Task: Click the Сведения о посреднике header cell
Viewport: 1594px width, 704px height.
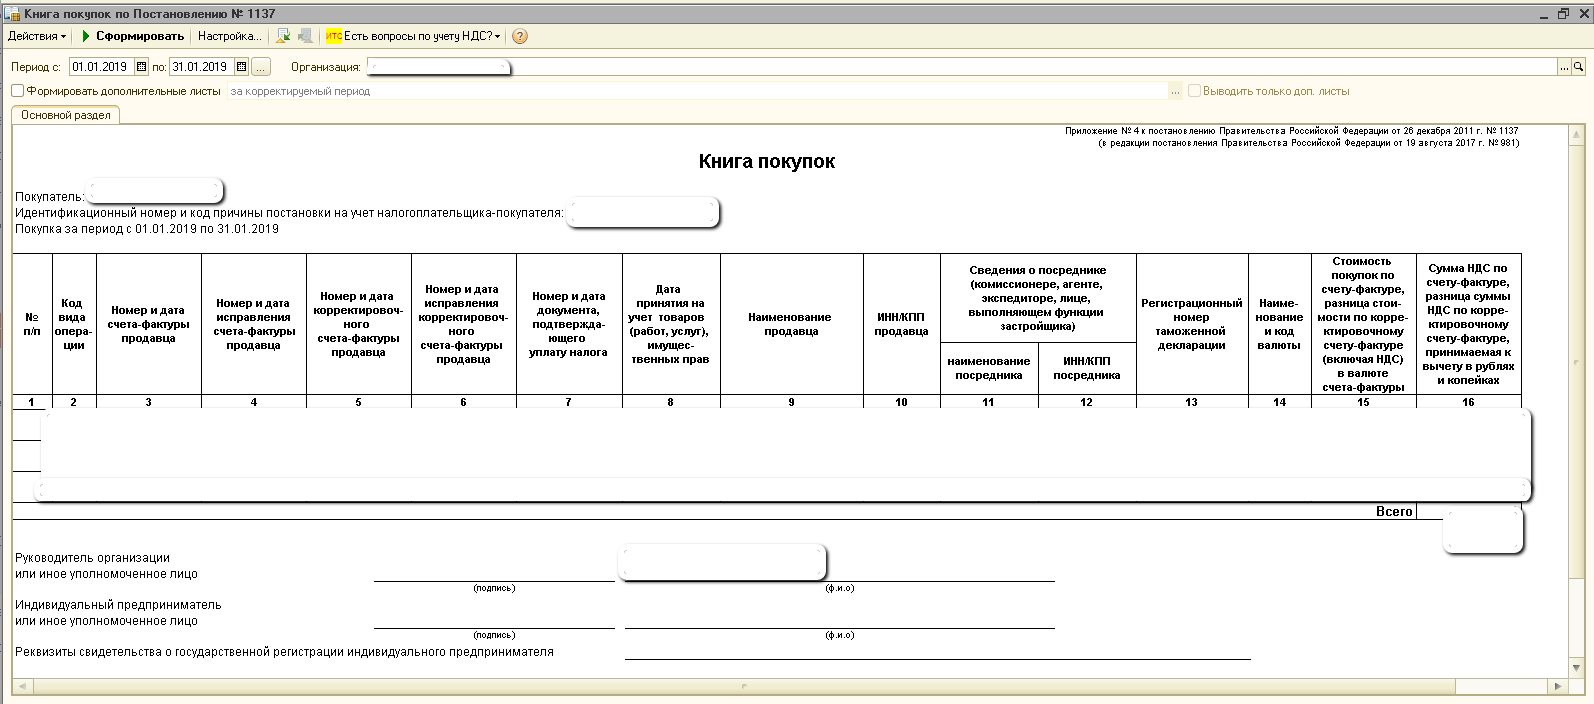Action: [x=1038, y=298]
